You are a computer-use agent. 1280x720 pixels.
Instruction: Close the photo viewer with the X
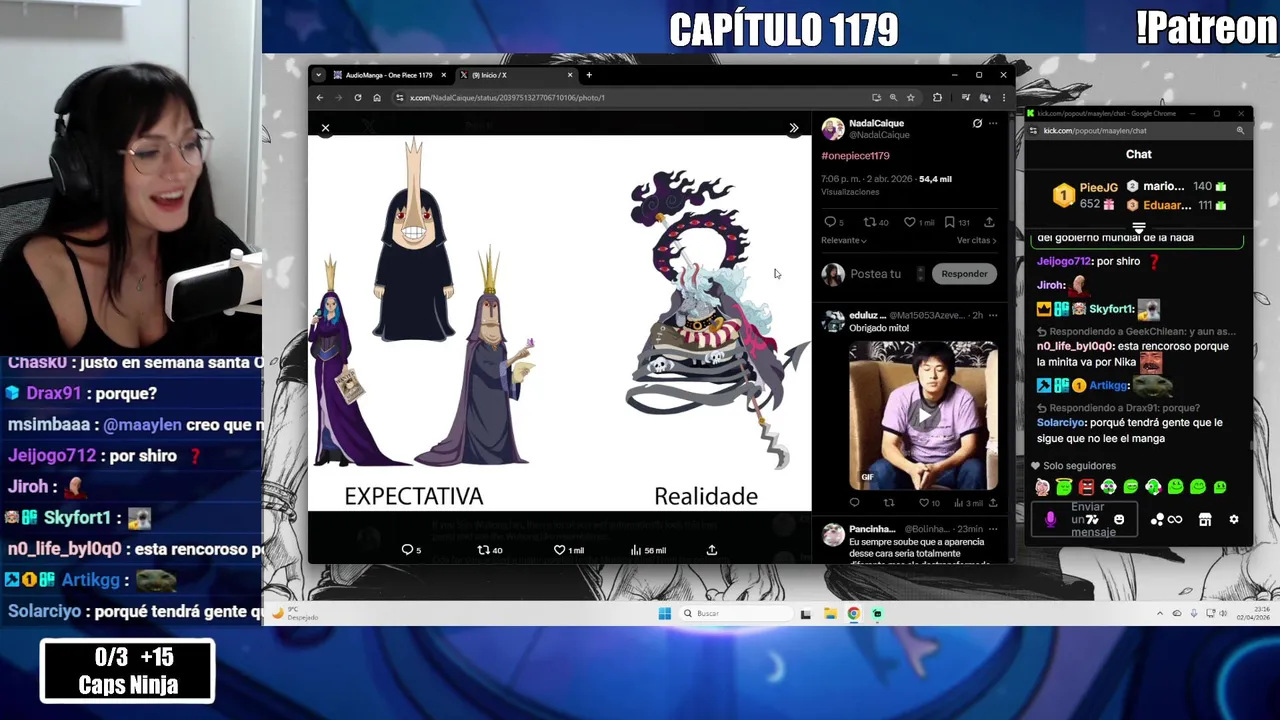[x=325, y=128]
